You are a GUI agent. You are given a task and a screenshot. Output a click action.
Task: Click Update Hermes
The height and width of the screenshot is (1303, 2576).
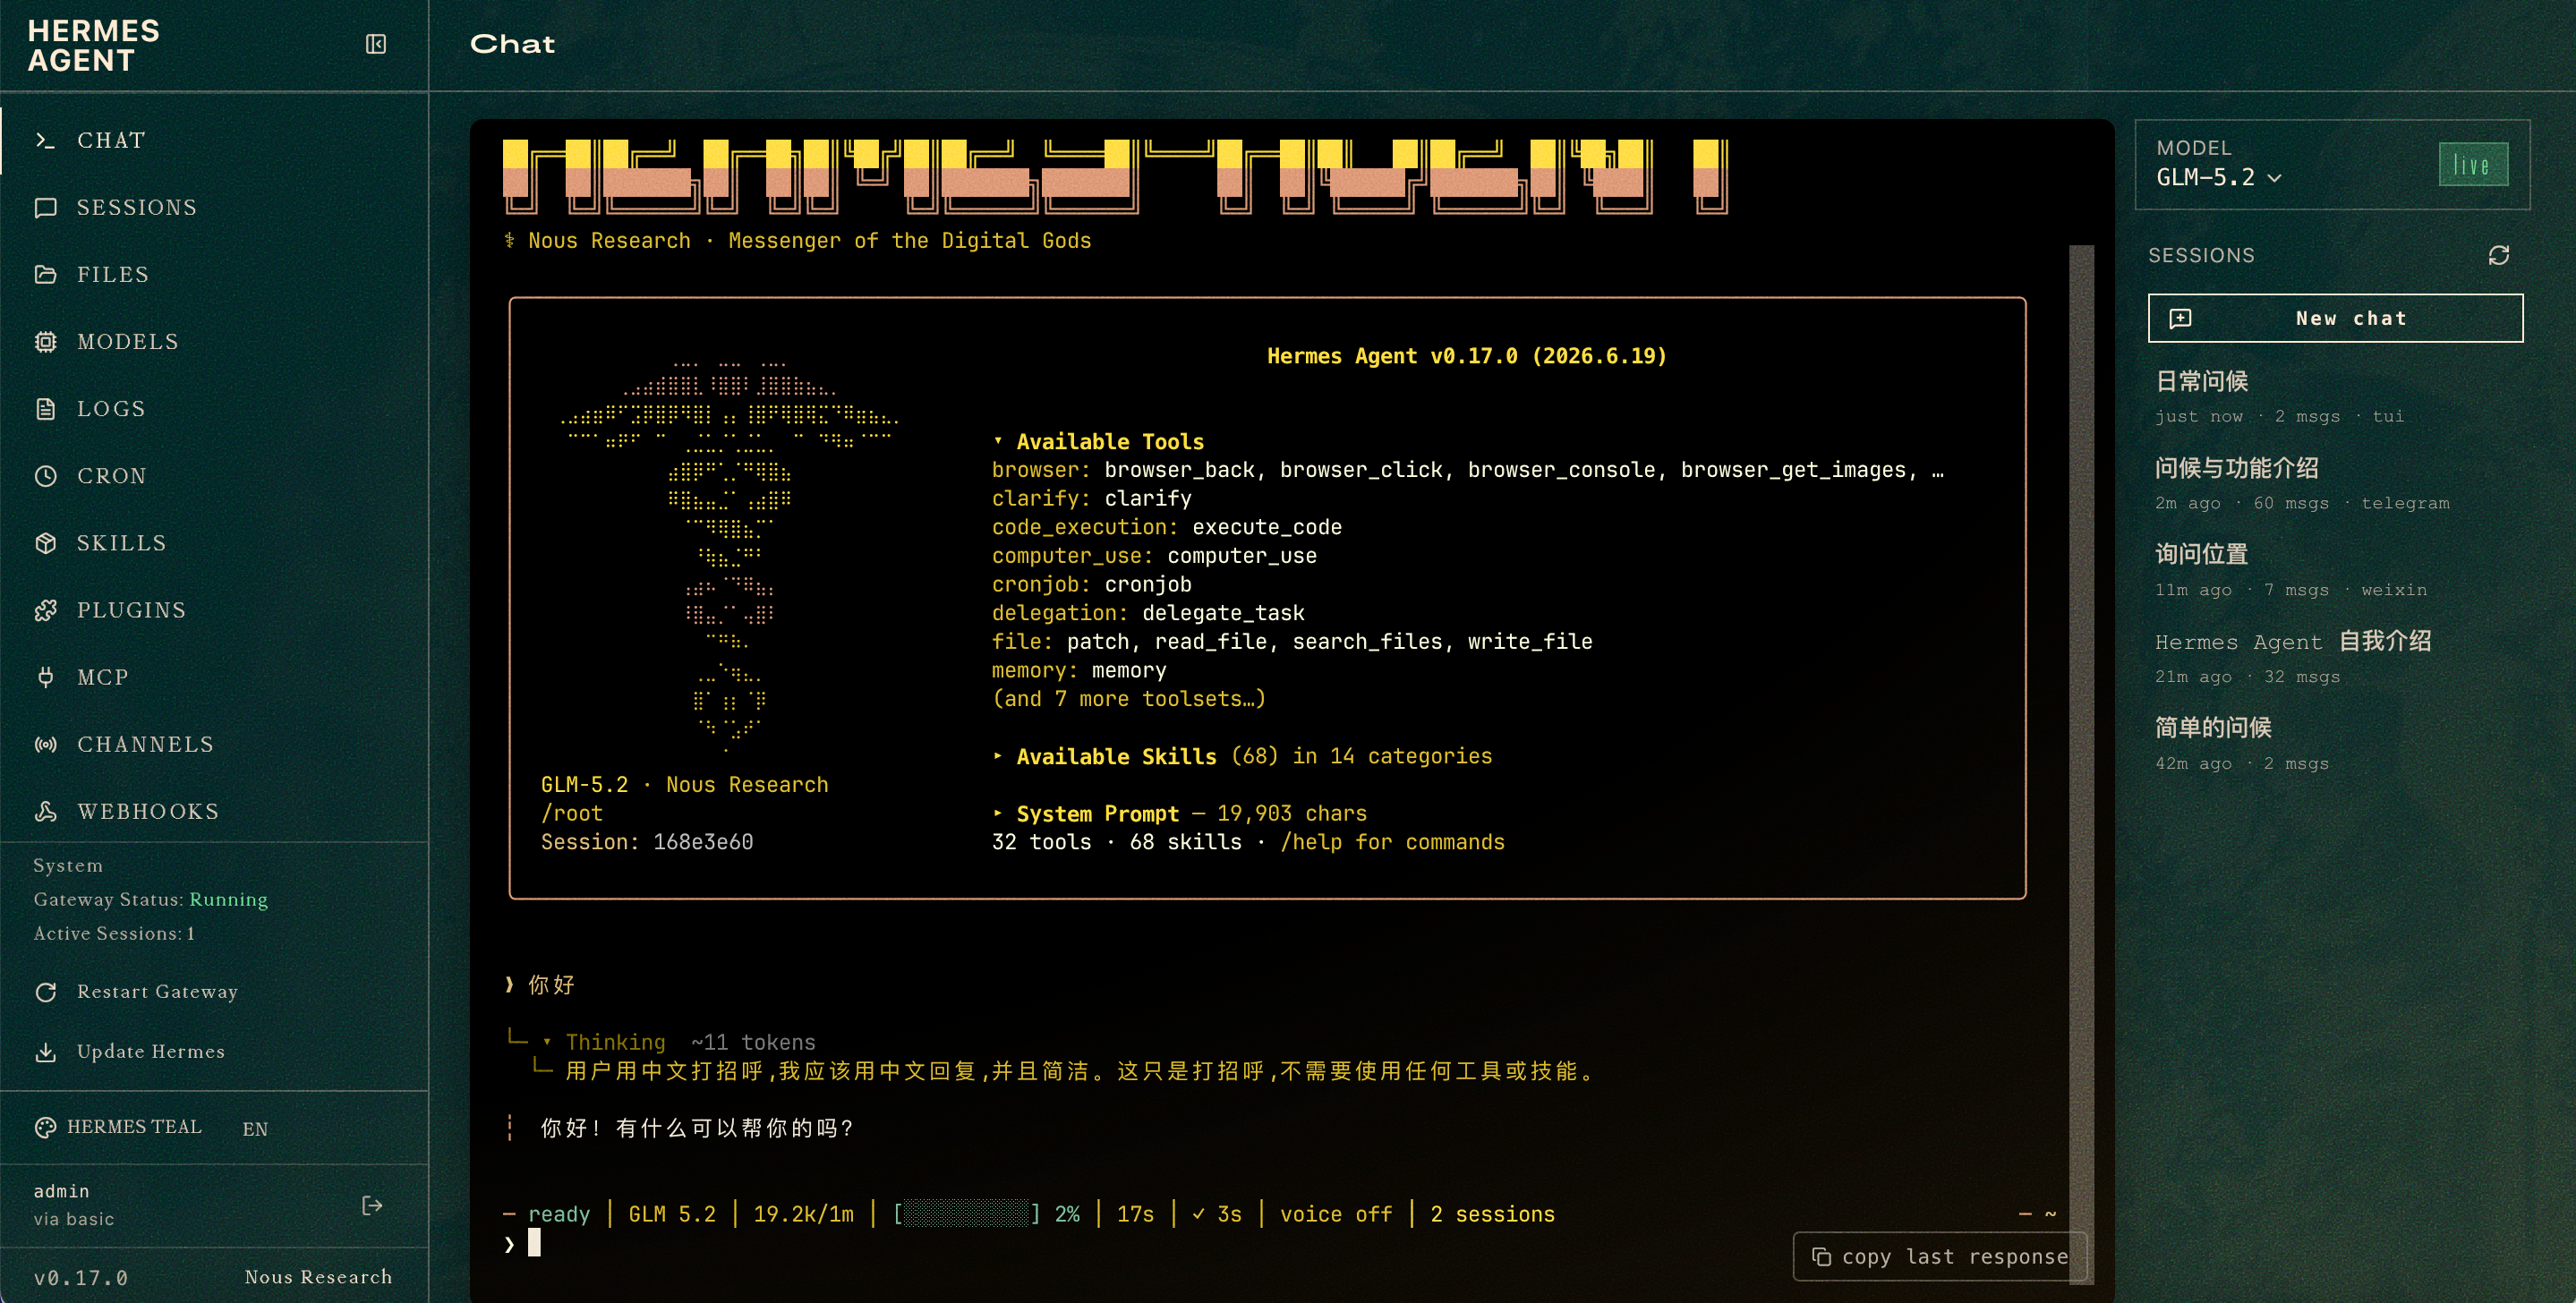click(x=214, y=1051)
